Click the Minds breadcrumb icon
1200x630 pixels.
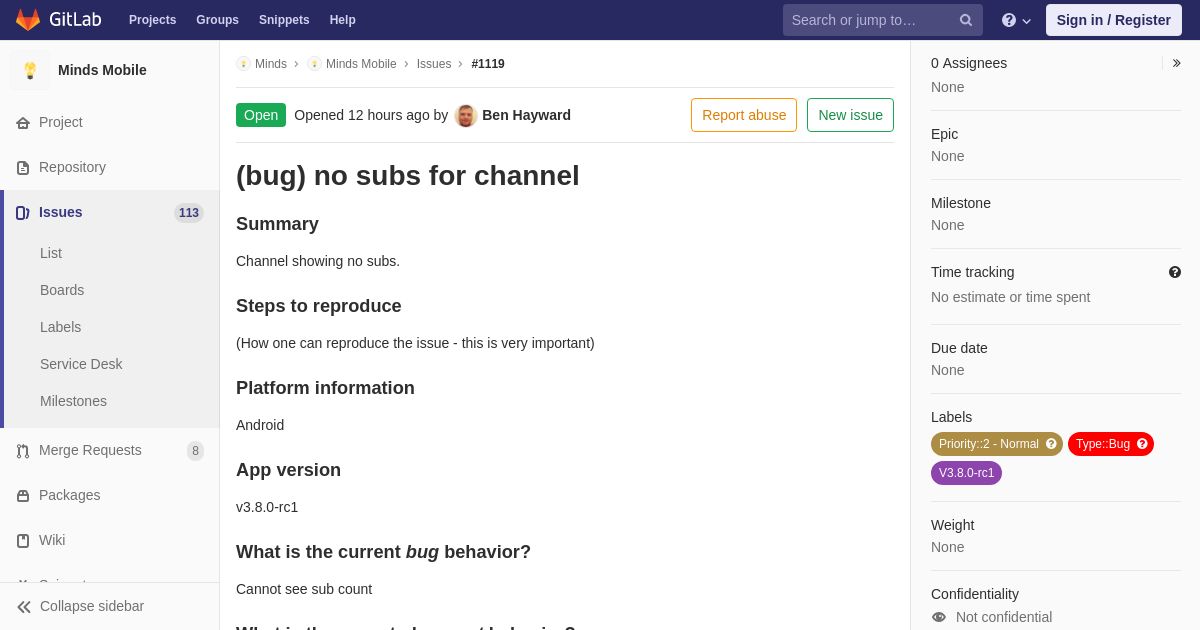click(243, 64)
